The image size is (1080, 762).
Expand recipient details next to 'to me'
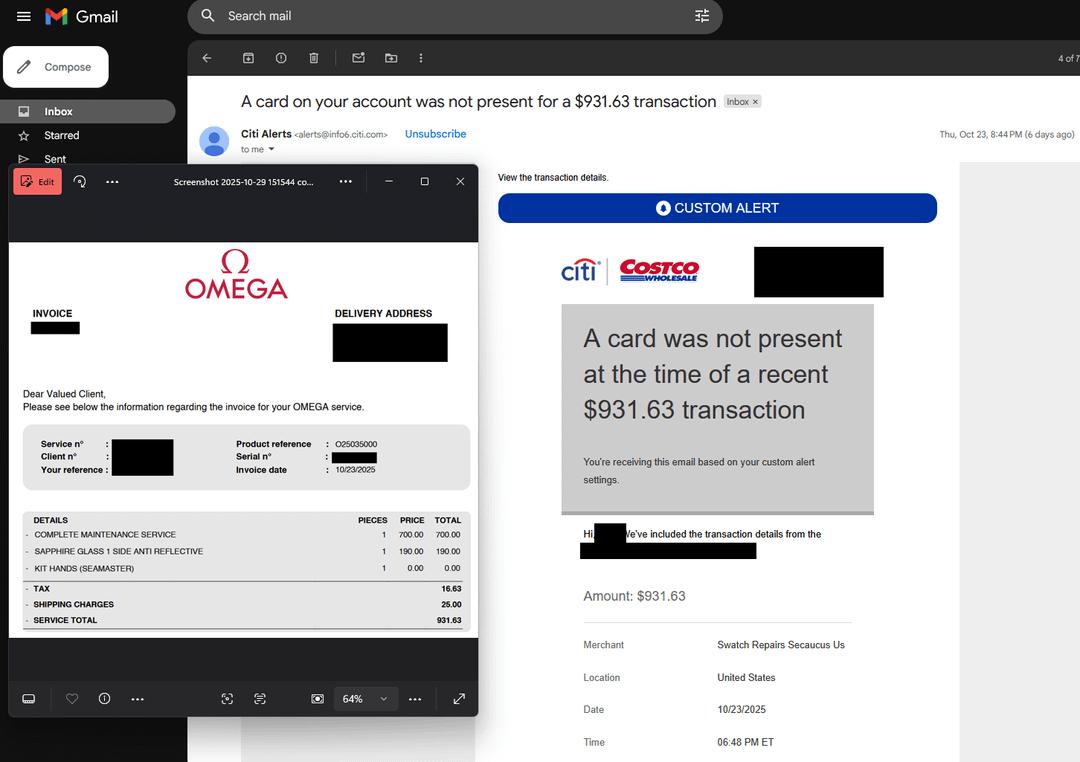coord(271,149)
